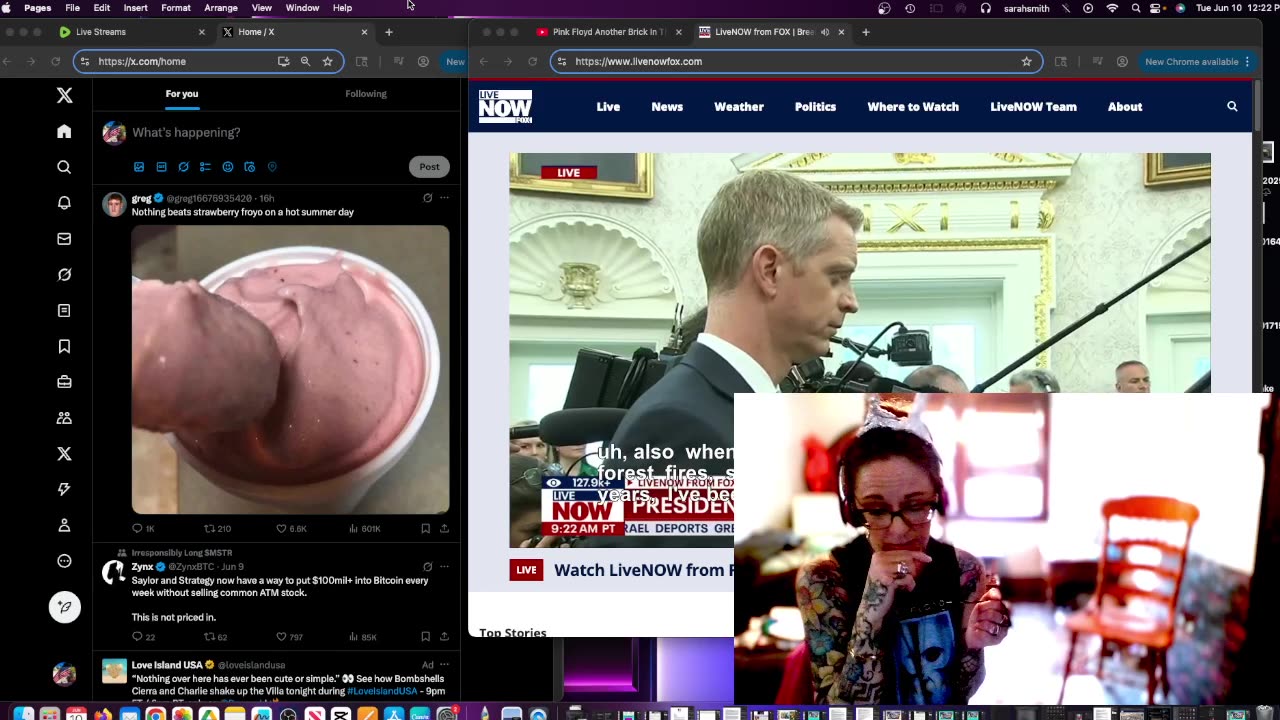The width and height of the screenshot is (1280, 720).
Task: Open LiveNOW Team link
Action: 1033,106
